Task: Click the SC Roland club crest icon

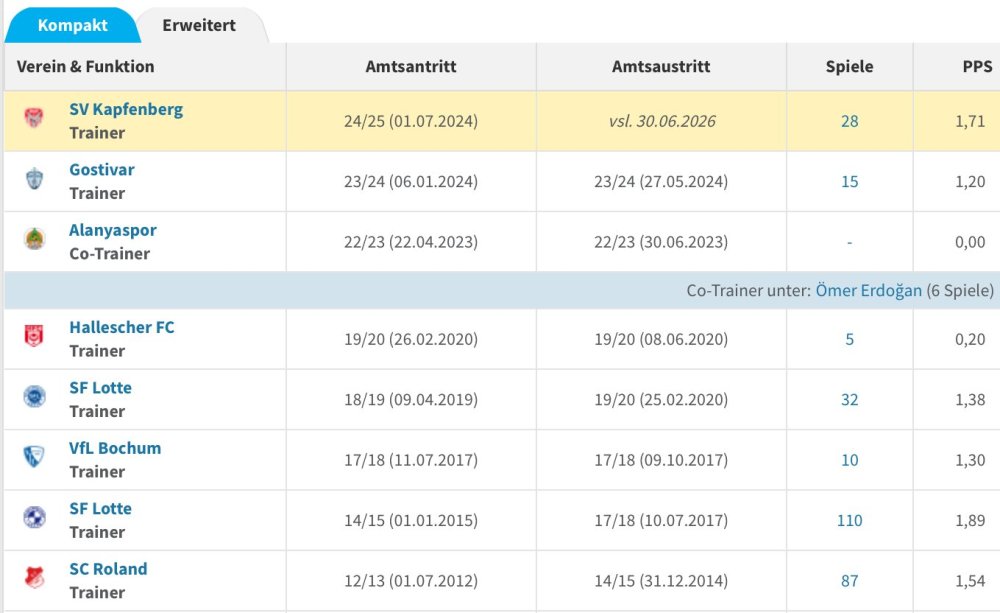Action: click(x=34, y=578)
